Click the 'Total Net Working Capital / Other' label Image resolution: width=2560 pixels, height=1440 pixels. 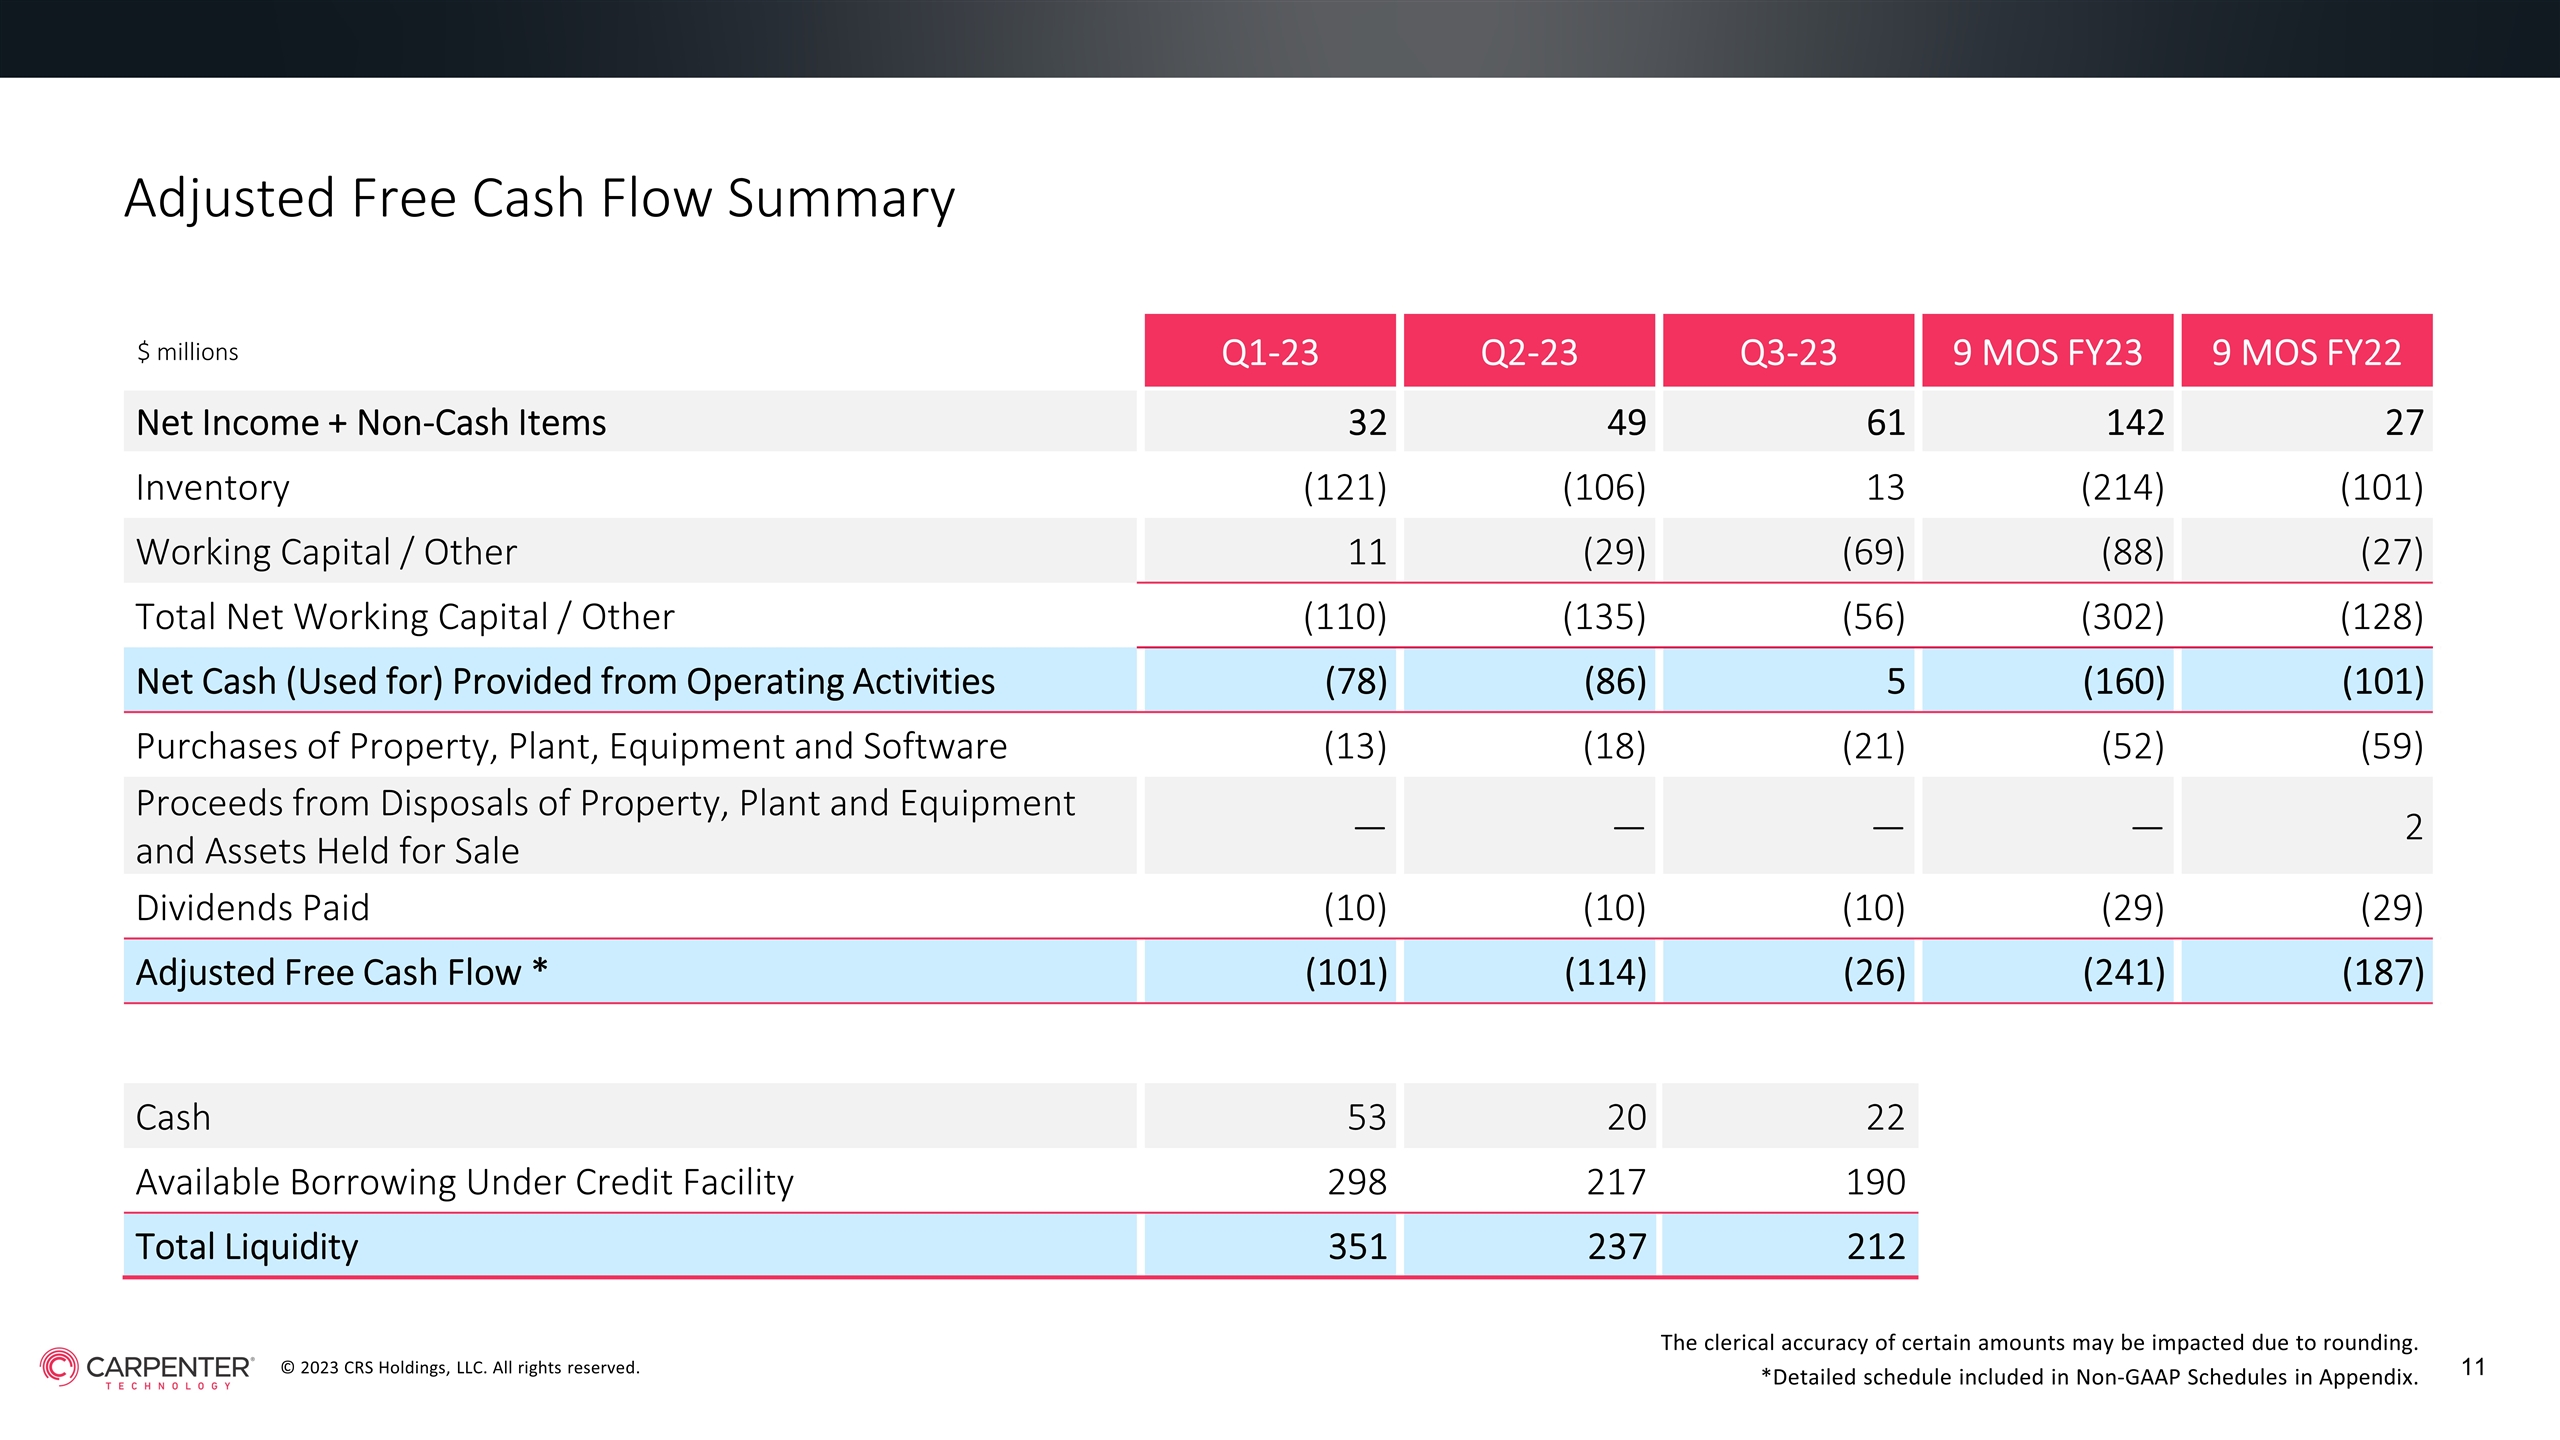tap(405, 617)
